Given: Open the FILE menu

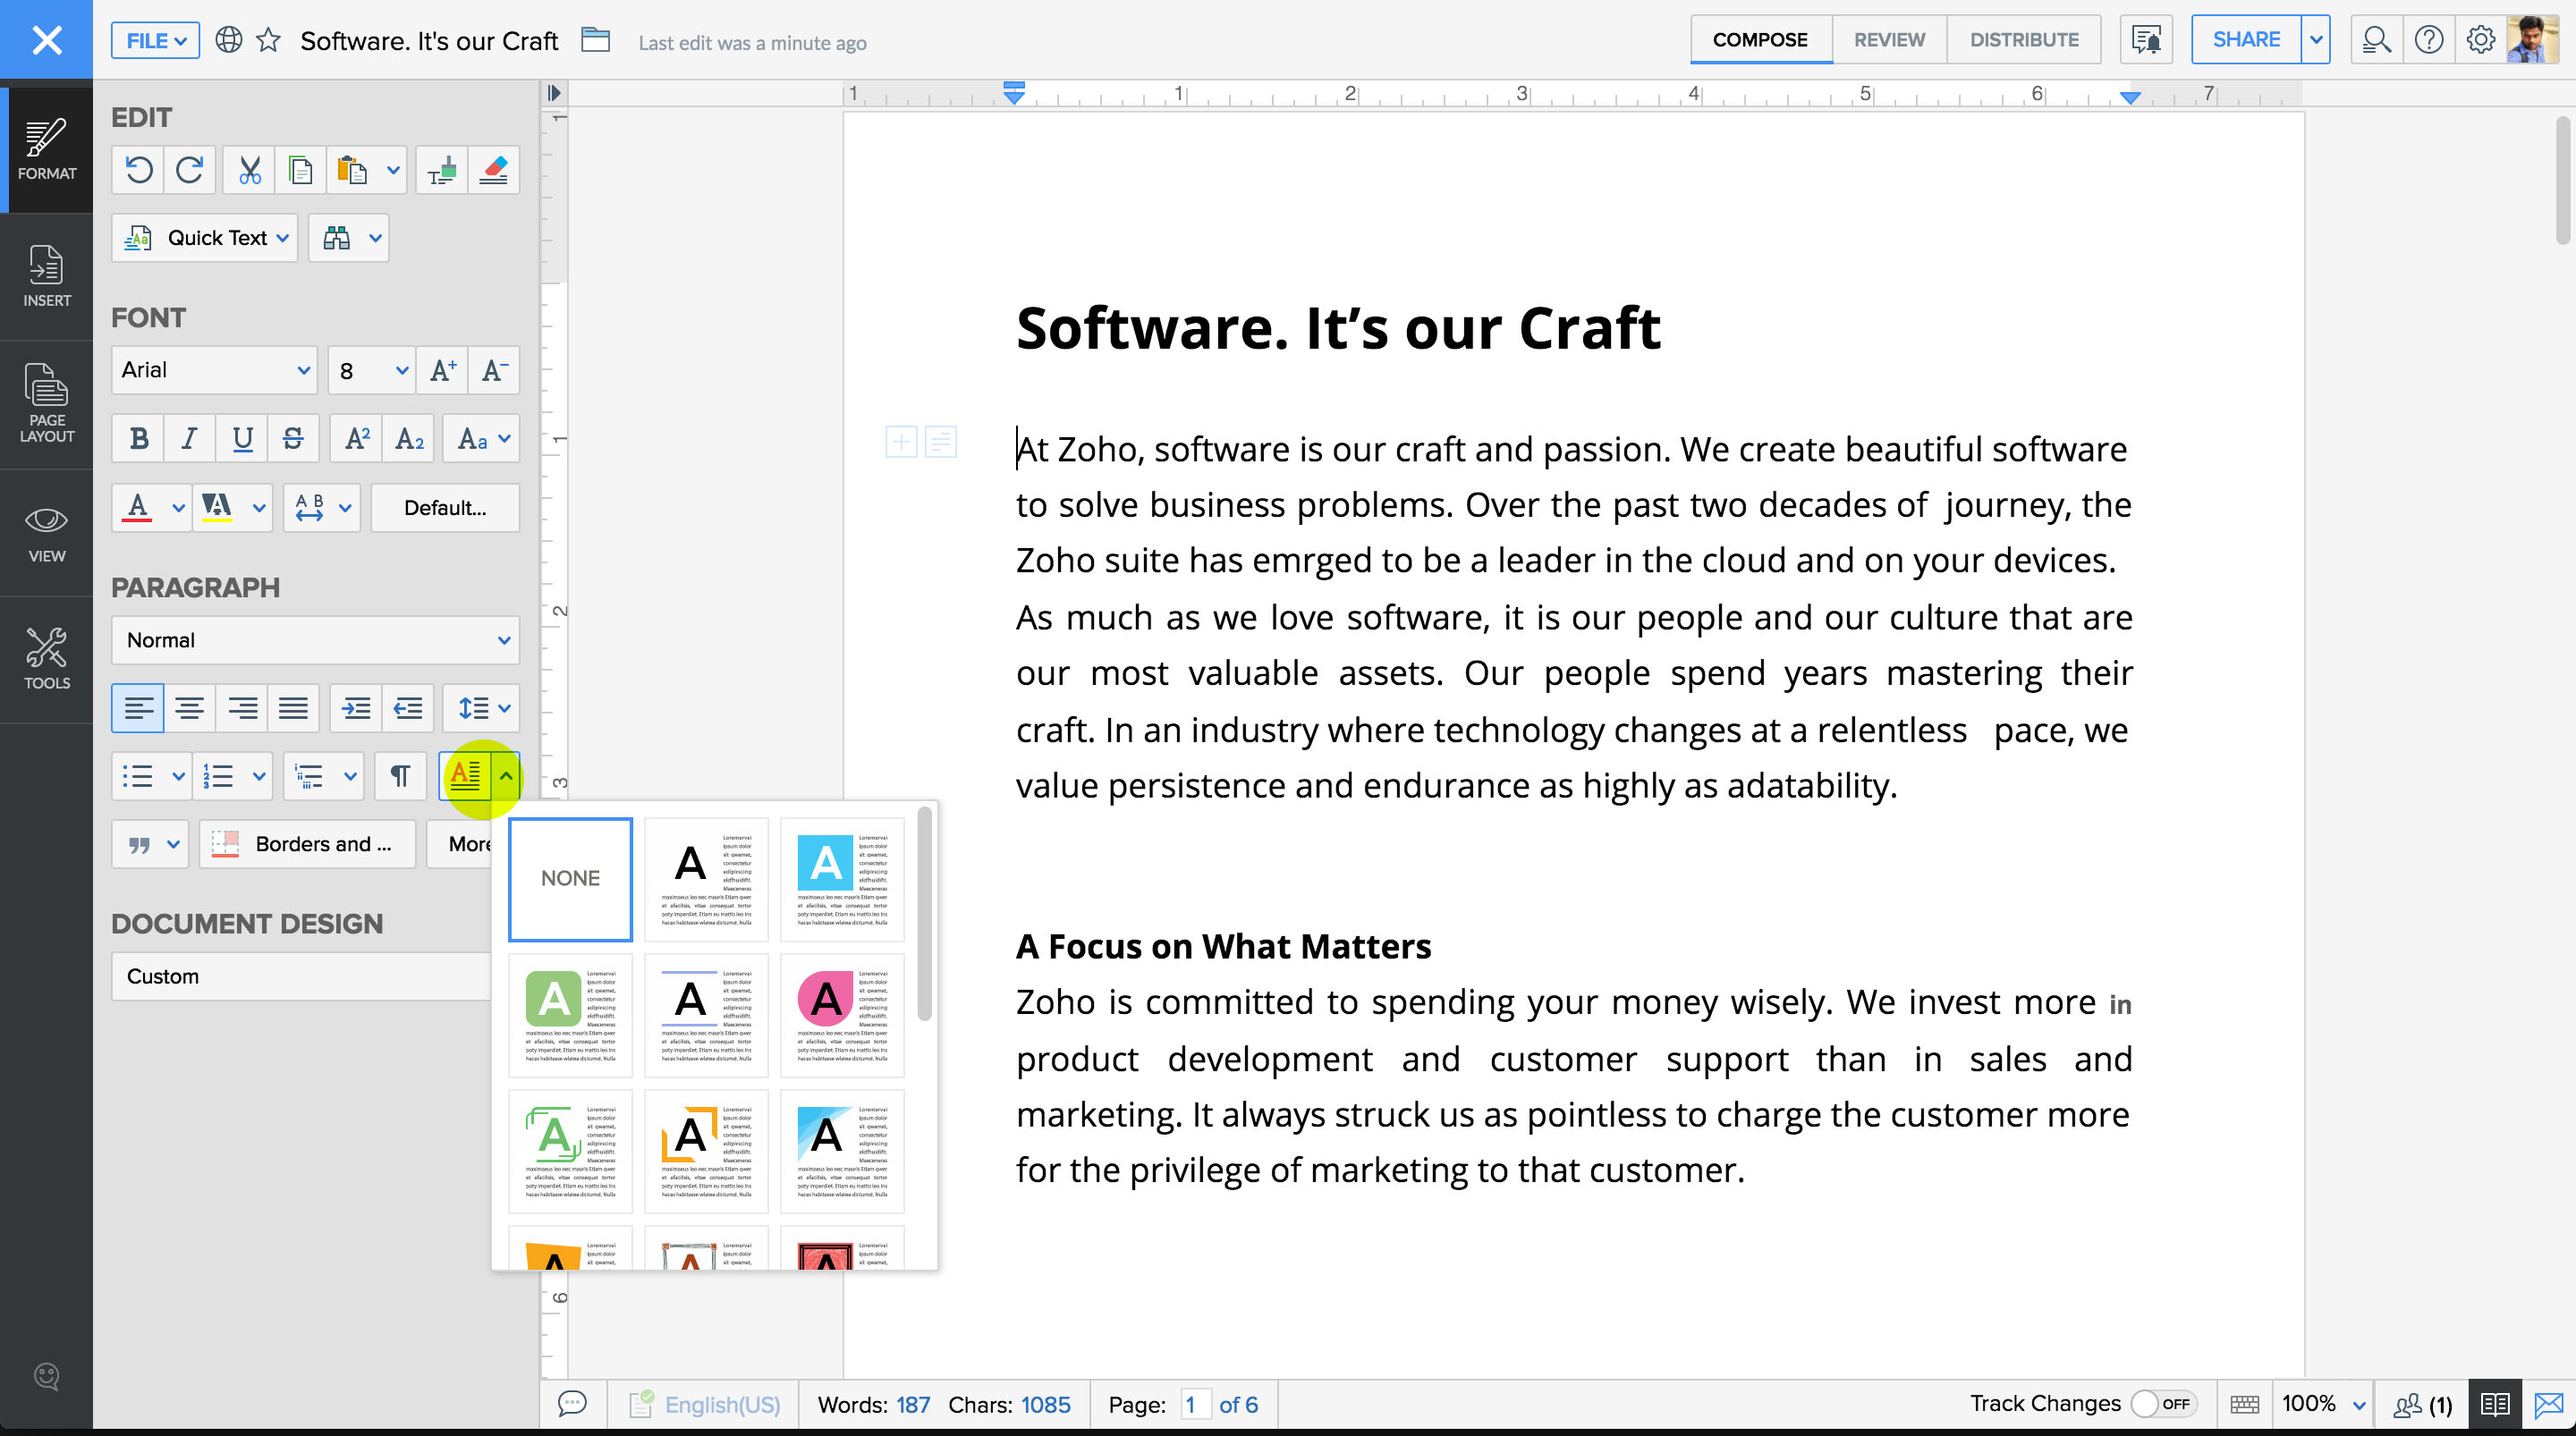Looking at the screenshot, I should 155,41.
